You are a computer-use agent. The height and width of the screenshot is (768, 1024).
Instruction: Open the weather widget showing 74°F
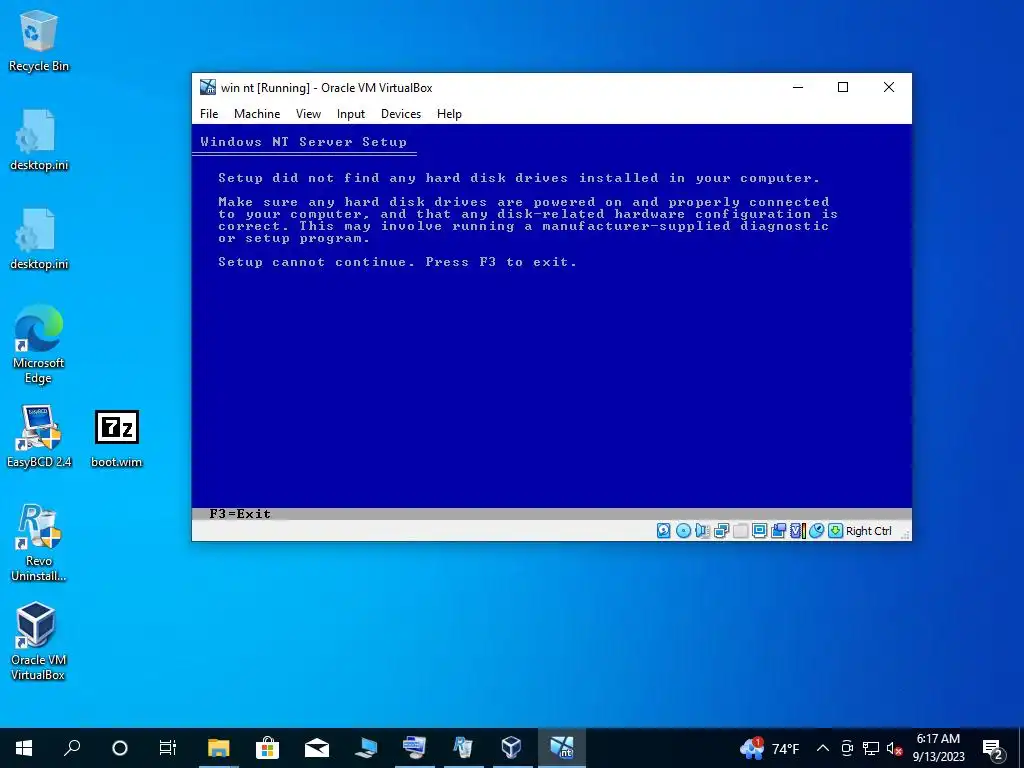click(769, 748)
